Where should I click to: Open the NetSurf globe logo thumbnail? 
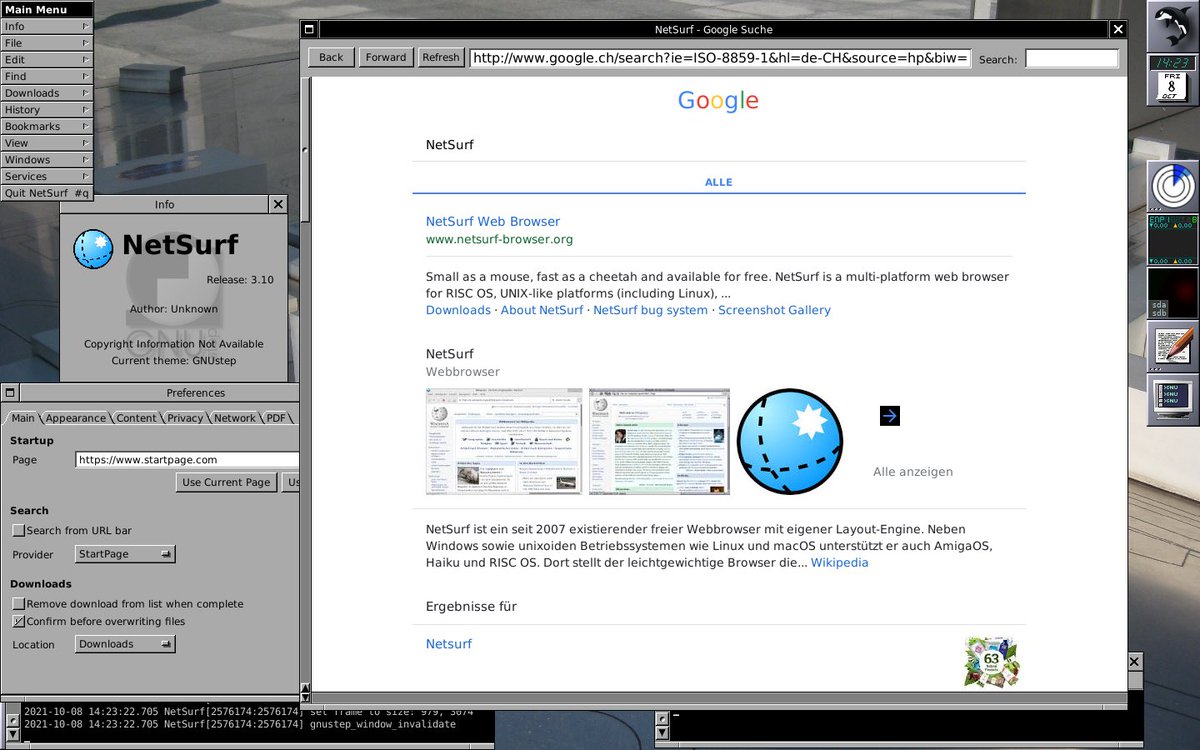pyautogui.click(x=790, y=441)
